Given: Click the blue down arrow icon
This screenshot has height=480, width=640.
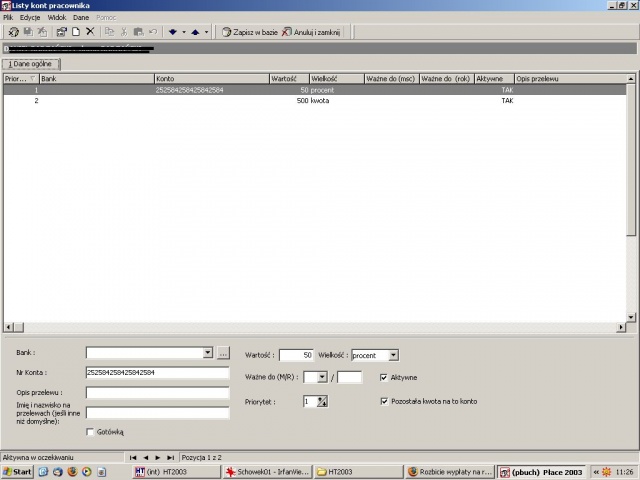Looking at the screenshot, I should 173,32.
